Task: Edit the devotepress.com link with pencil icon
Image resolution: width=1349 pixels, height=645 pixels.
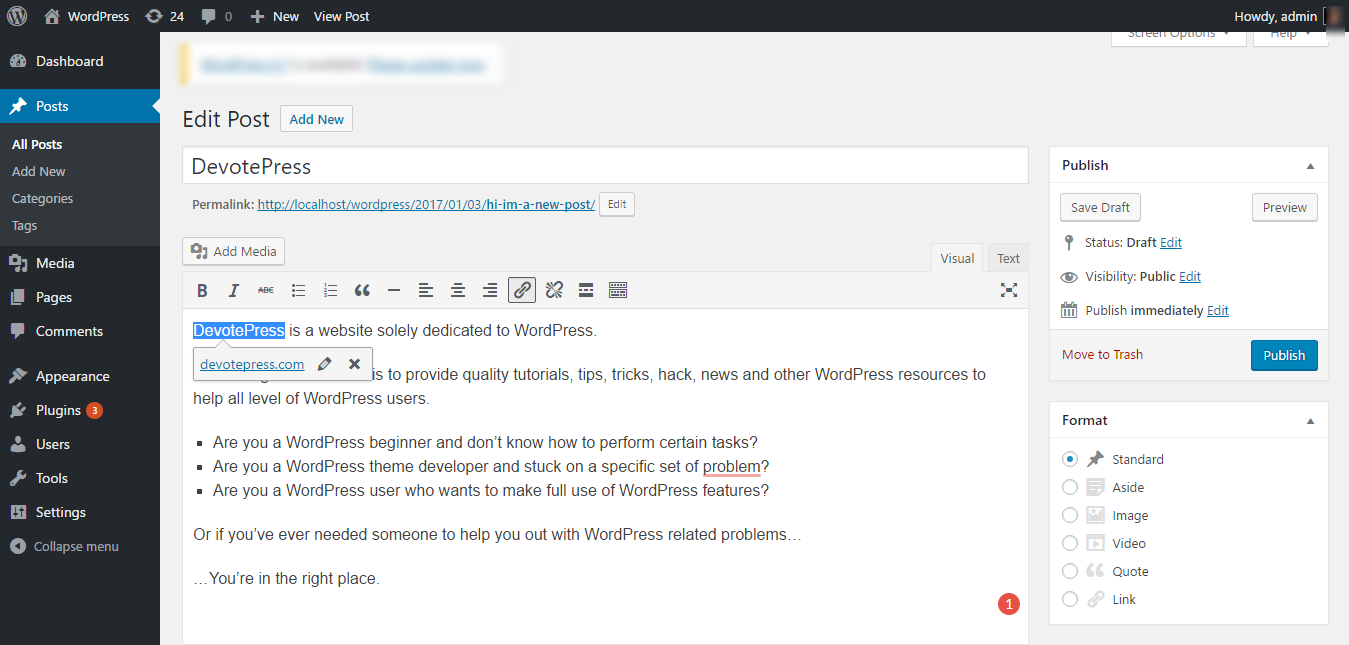Action: [324, 364]
